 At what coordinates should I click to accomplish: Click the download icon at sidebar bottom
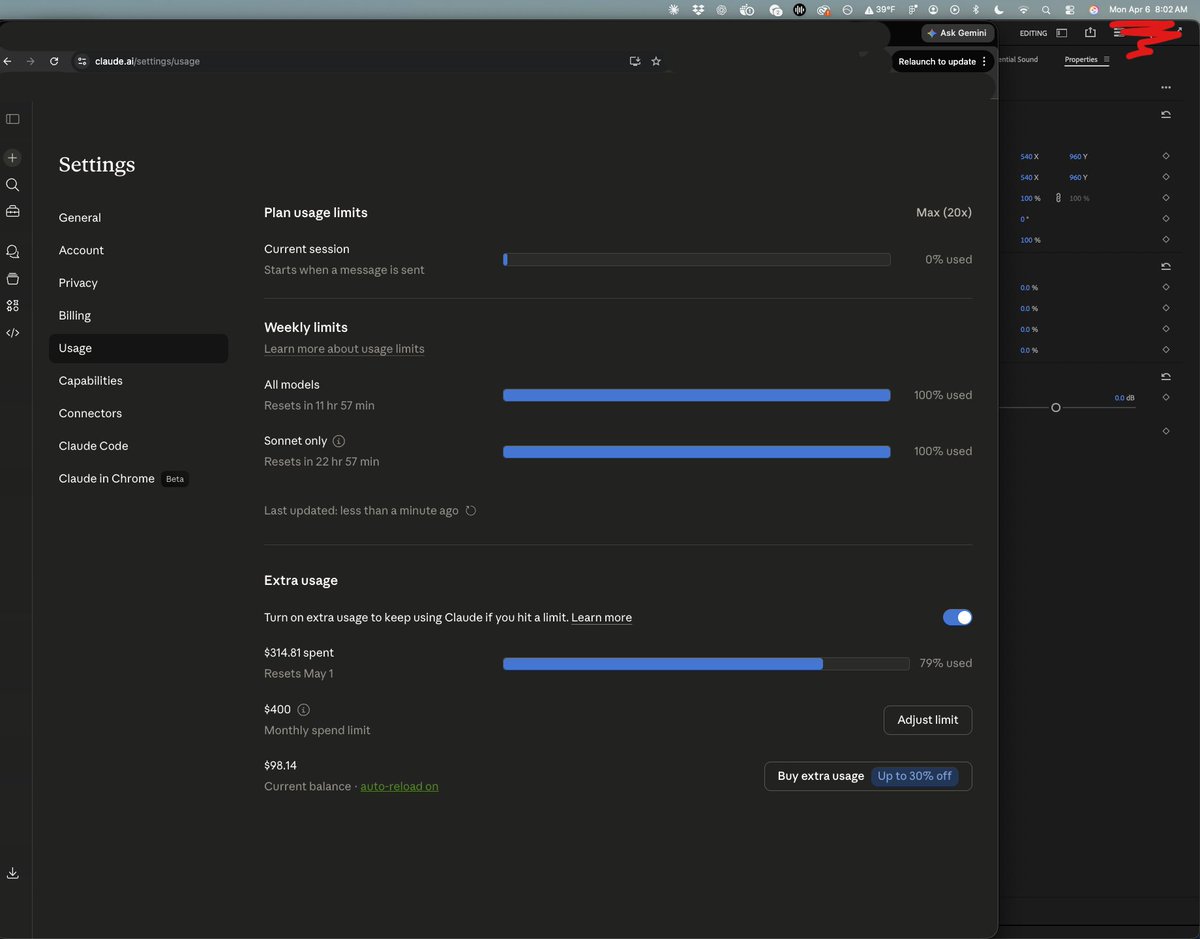pos(12,873)
